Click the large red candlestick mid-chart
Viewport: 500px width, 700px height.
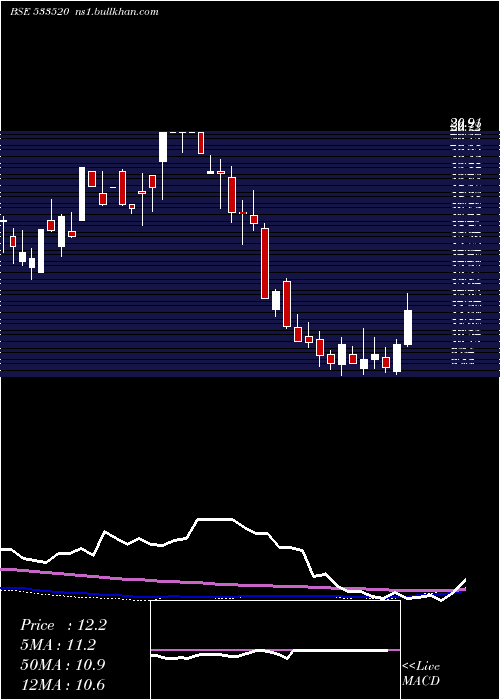(265, 263)
